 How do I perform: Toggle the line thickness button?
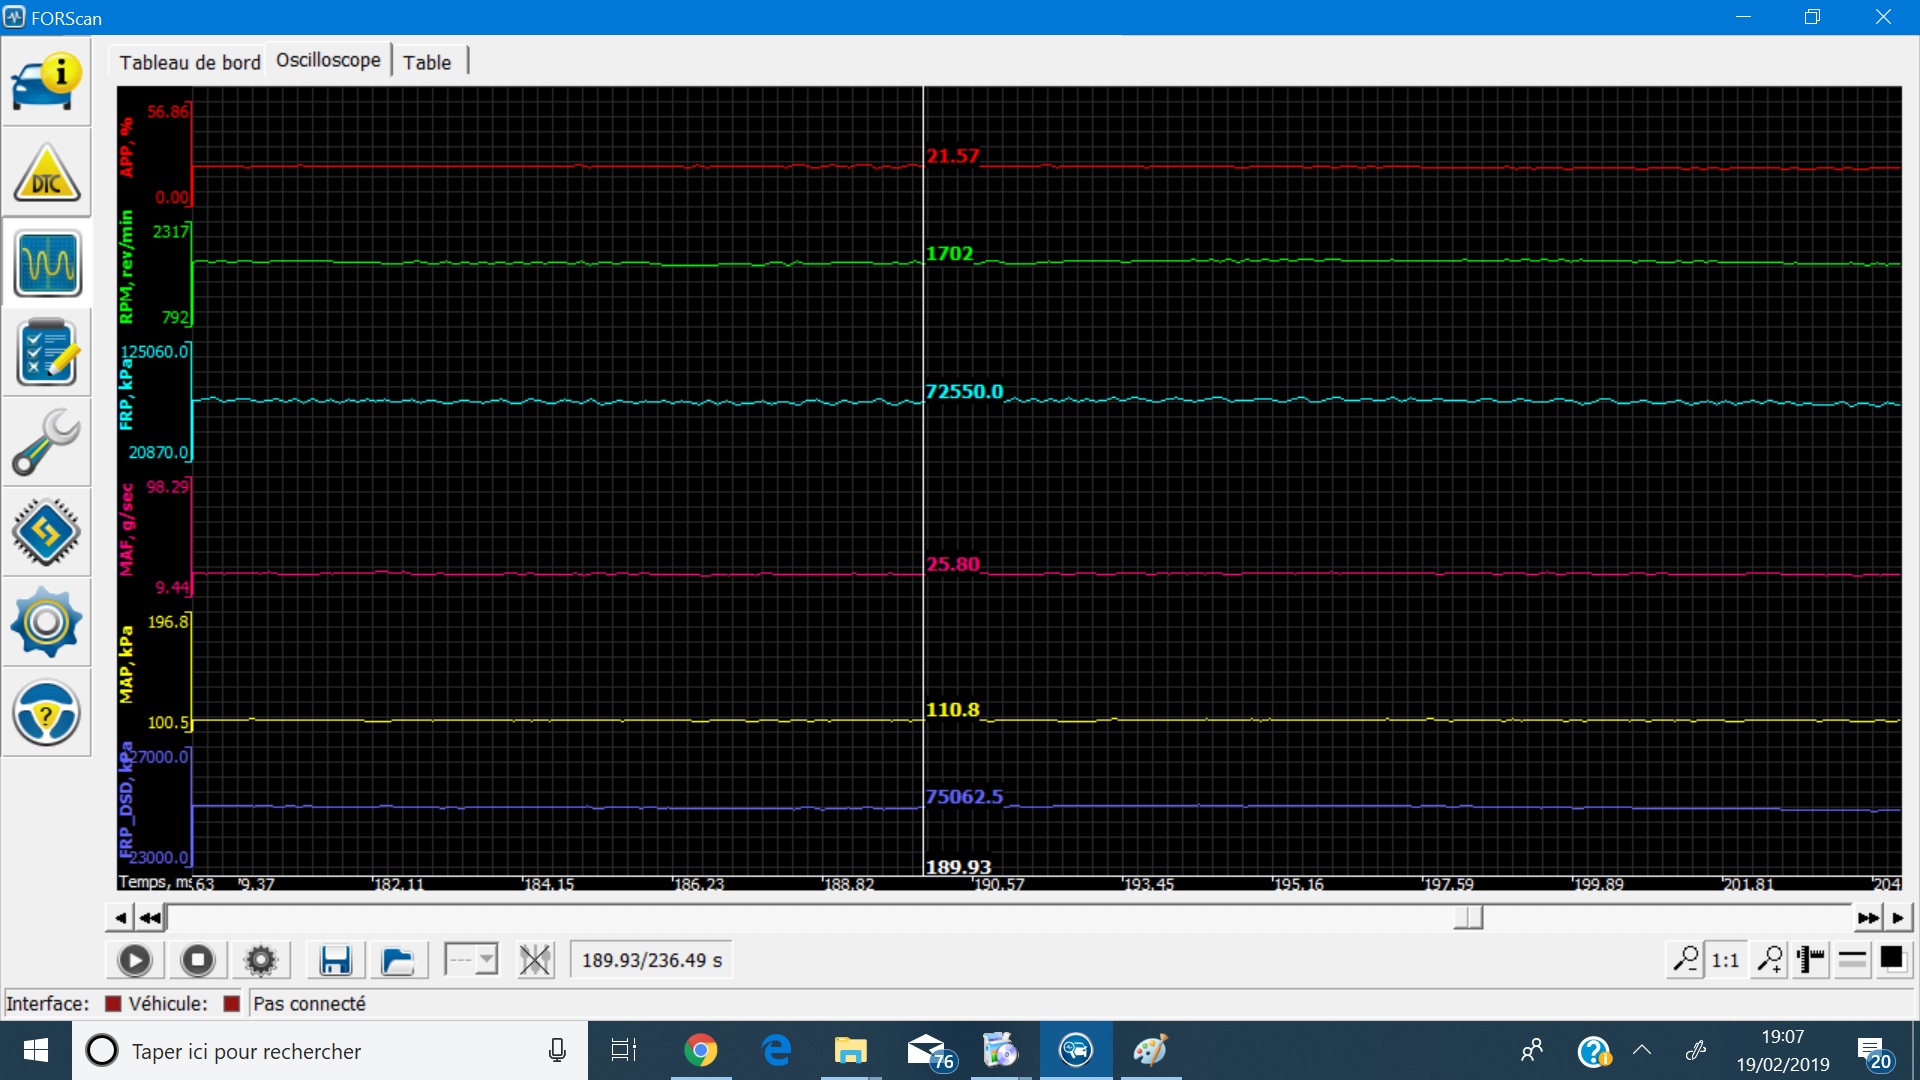1852,960
